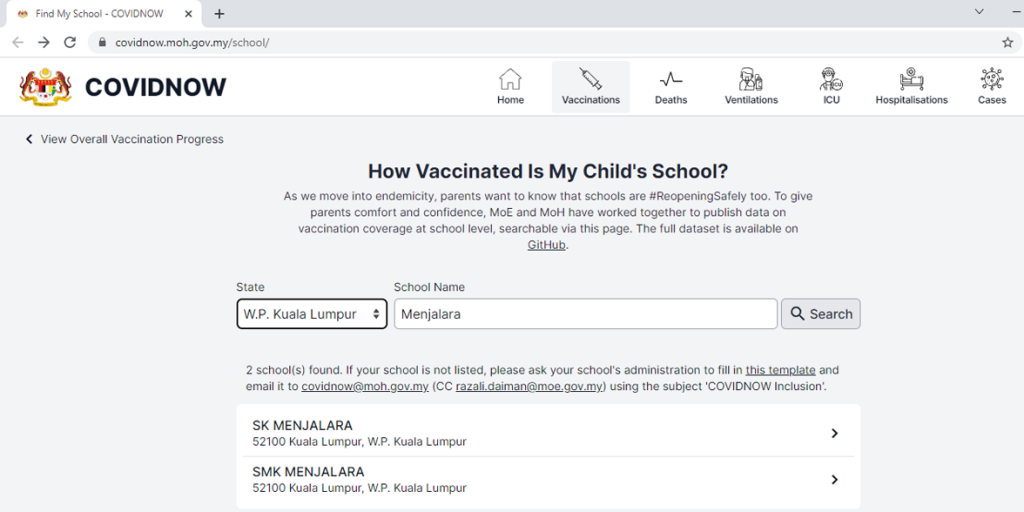Bookmark this page with the star icon

pos(1008,42)
